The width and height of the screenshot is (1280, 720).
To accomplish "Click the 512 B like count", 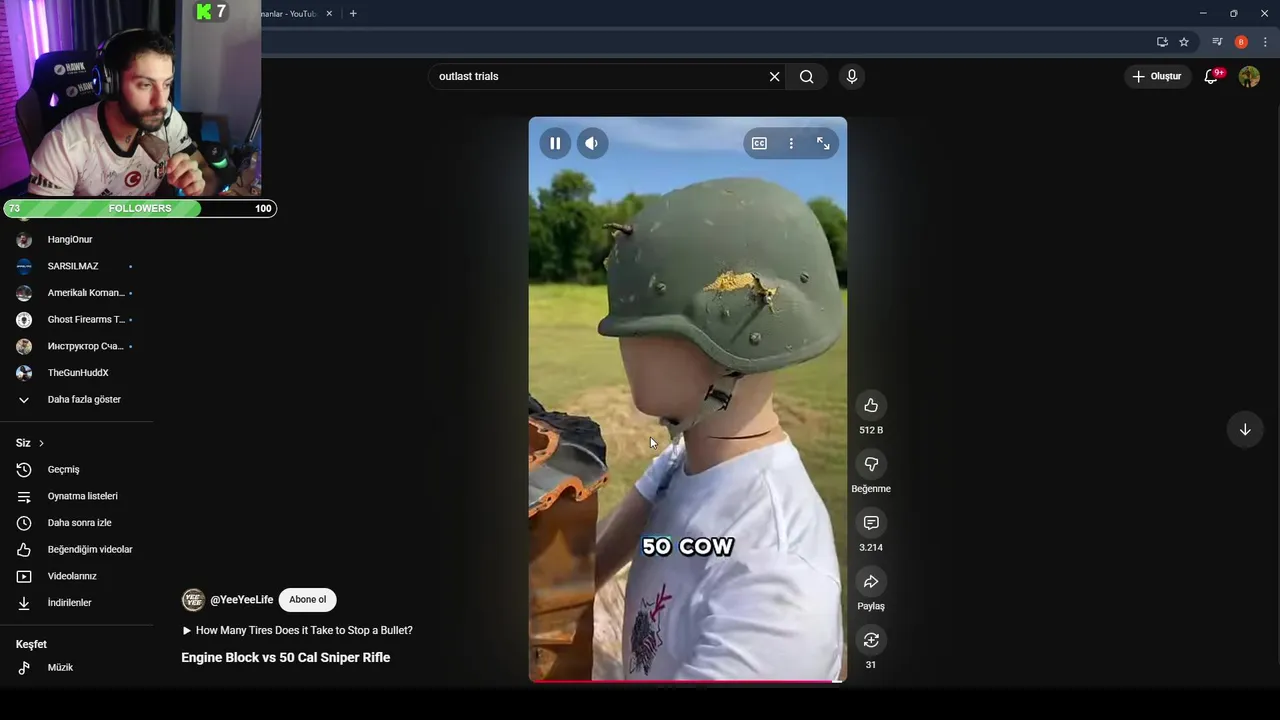I will [871, 430].
